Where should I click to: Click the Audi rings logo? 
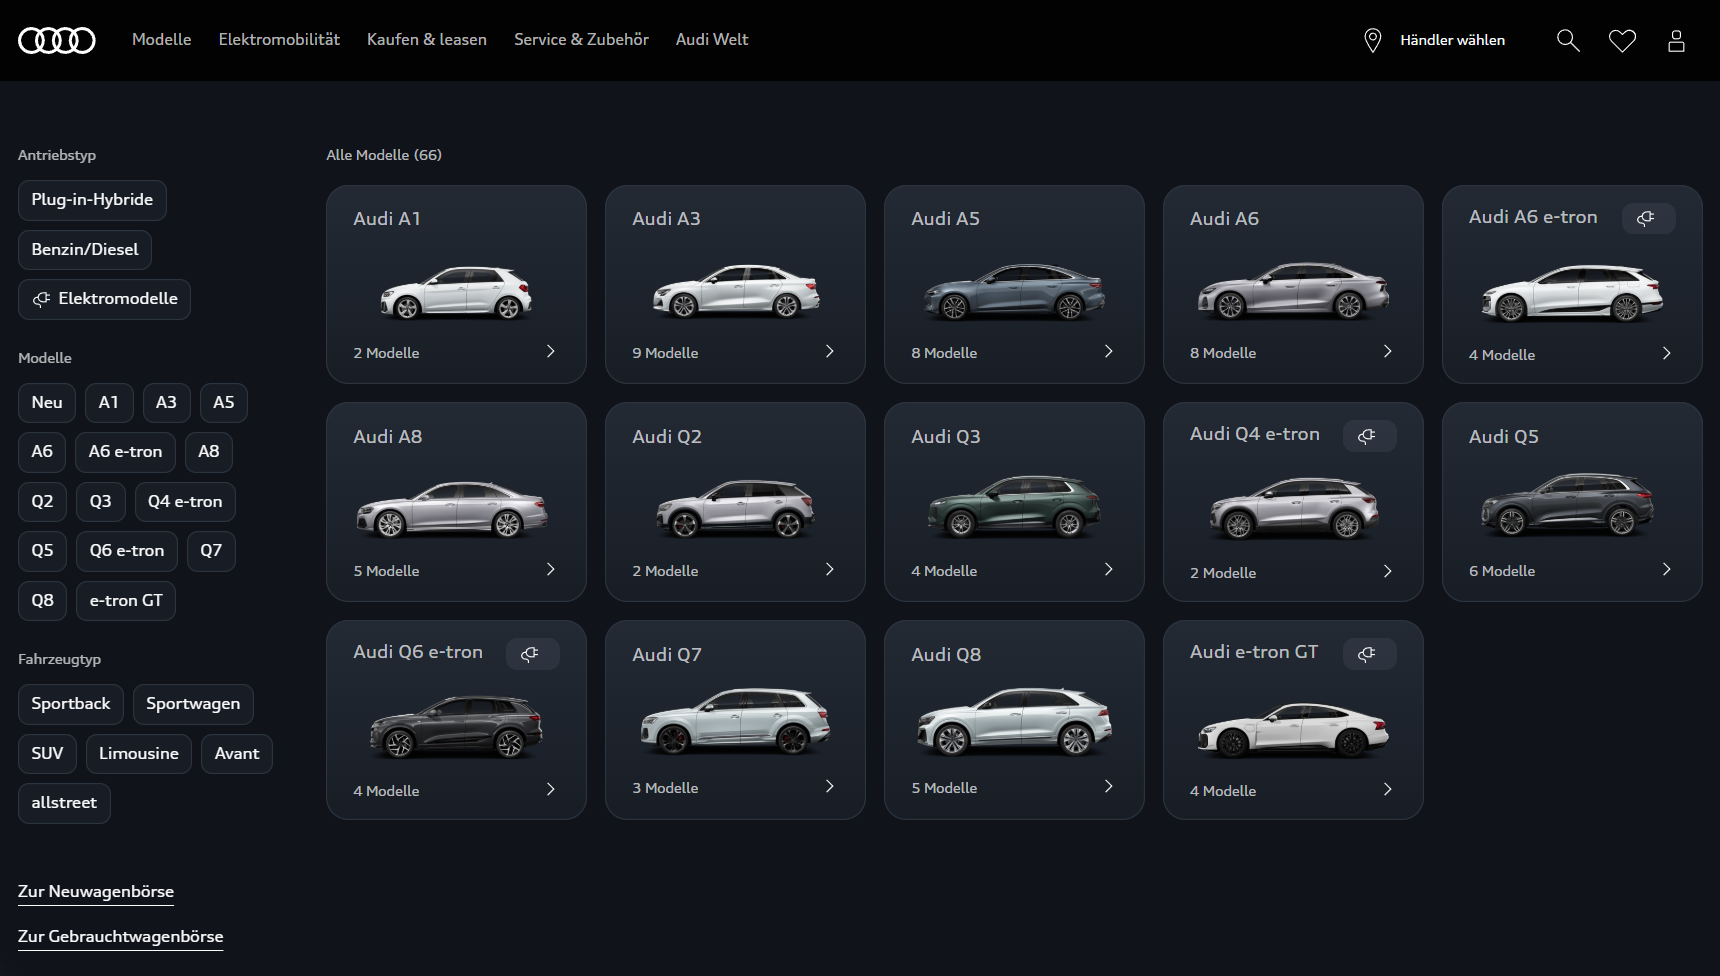(x=57, y=40)
